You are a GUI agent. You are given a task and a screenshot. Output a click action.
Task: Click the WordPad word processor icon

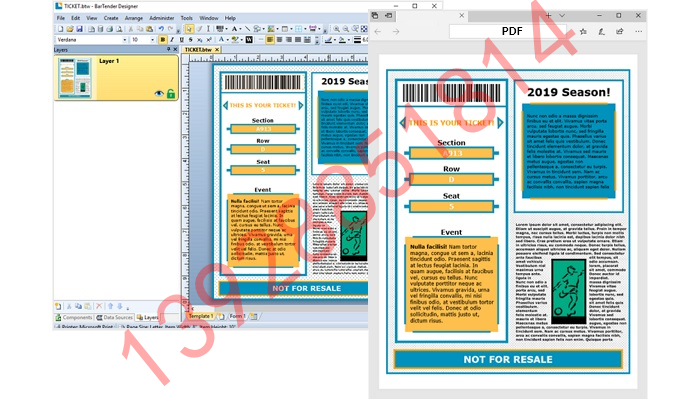[249, 40]
